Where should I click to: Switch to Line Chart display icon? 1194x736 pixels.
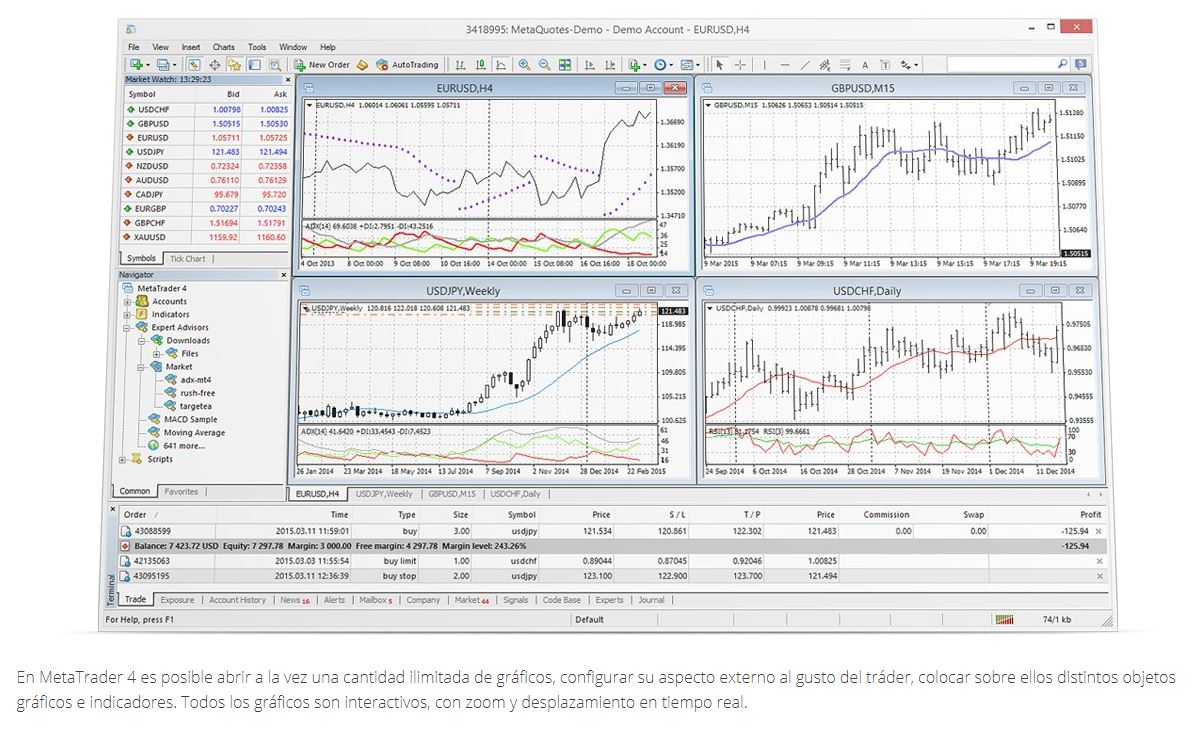(501, 65)
